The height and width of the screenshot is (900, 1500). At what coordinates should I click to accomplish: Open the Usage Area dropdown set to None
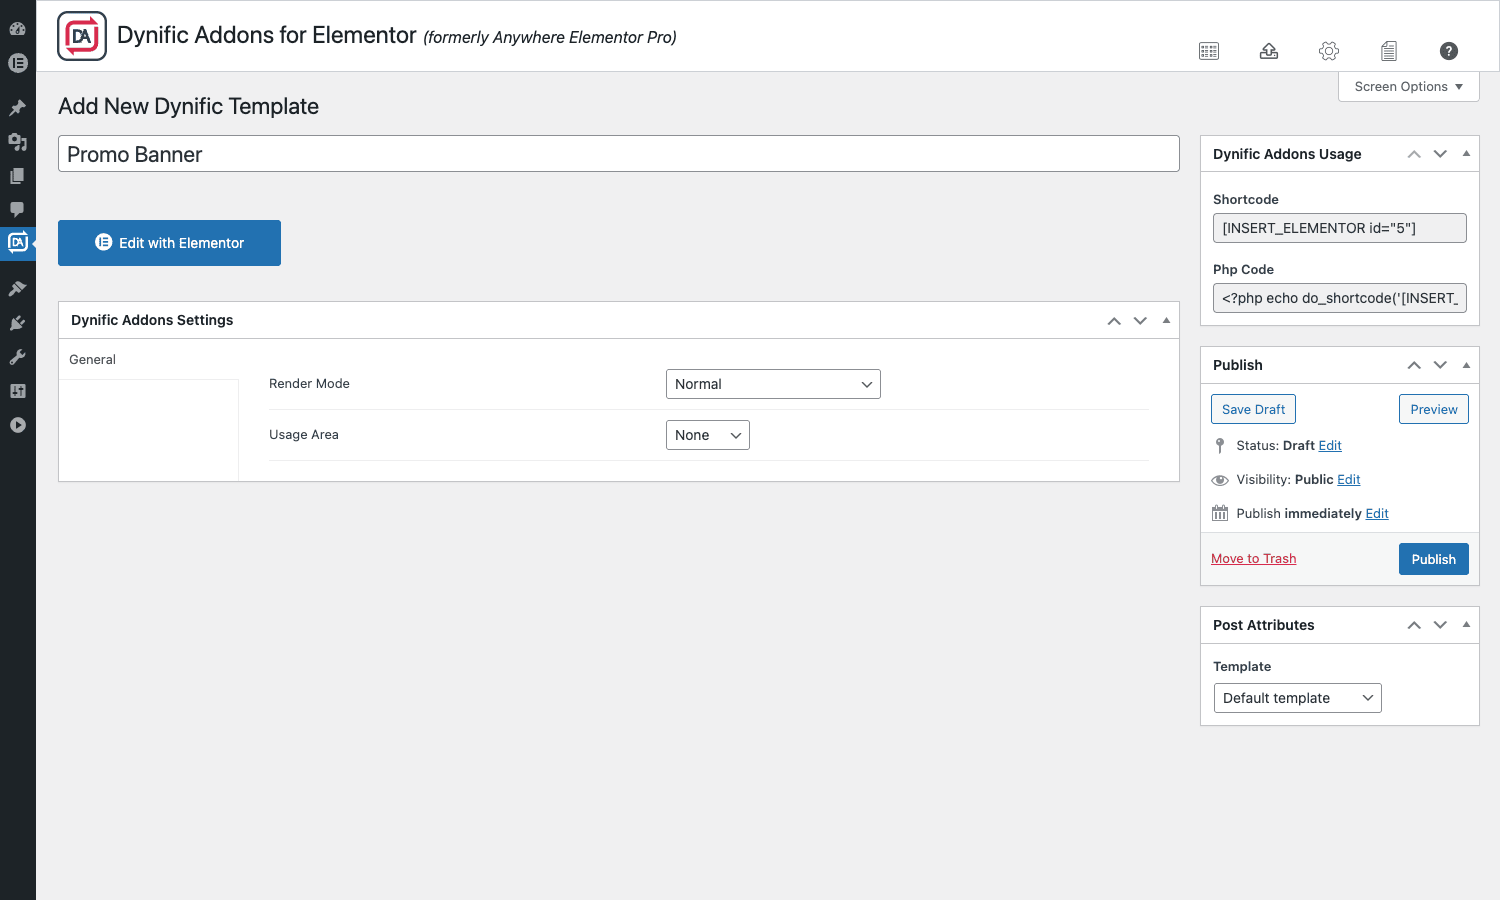(x=708, y=435)
